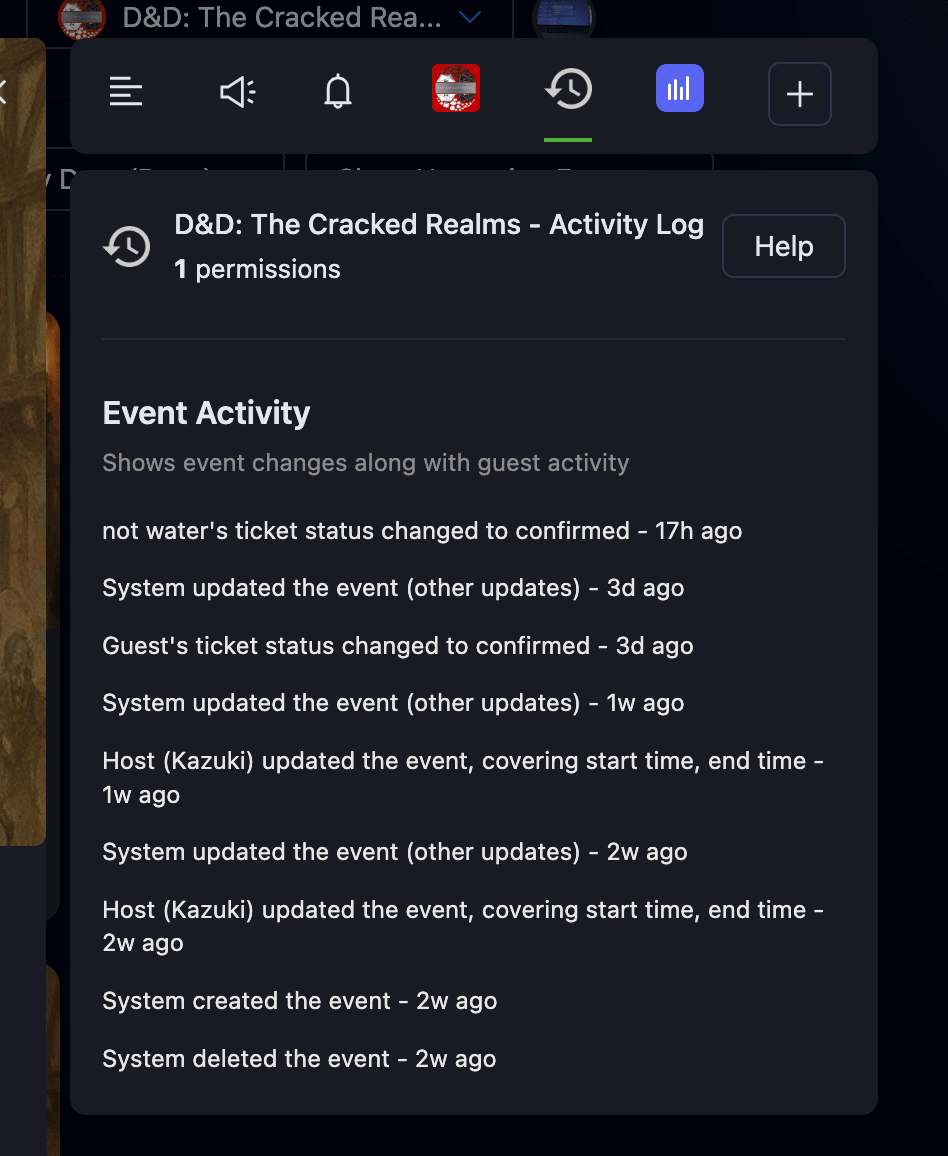Open the audio announcements speaker icon

click(x=236, y=90)
